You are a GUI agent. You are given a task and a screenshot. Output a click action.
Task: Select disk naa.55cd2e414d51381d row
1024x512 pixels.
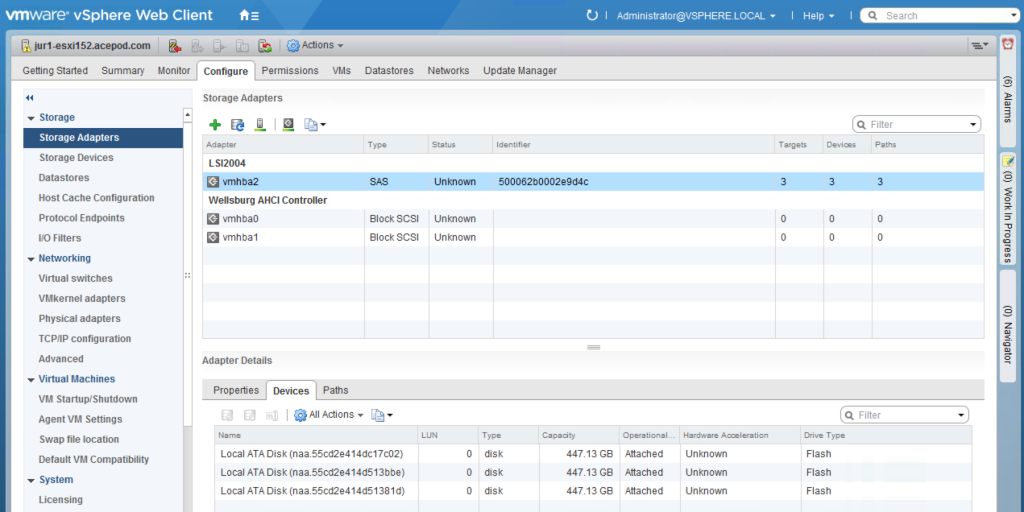(x=593, y=491)
